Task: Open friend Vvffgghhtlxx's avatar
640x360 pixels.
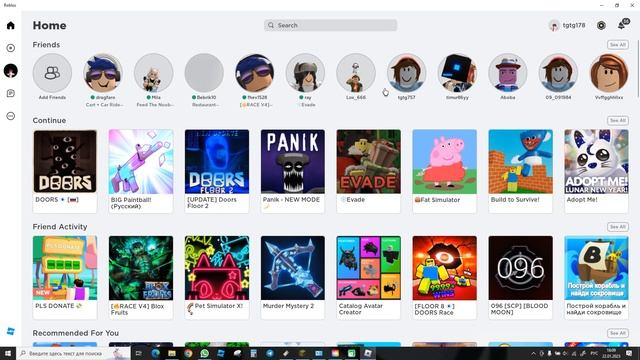Action: tap(609, 73)
